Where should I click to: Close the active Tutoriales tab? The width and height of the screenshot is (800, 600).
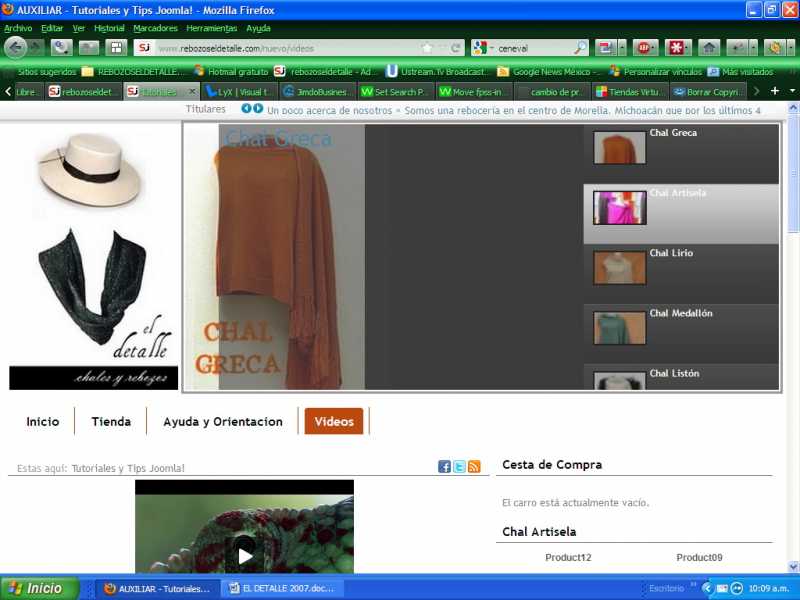tap(192, 91)
